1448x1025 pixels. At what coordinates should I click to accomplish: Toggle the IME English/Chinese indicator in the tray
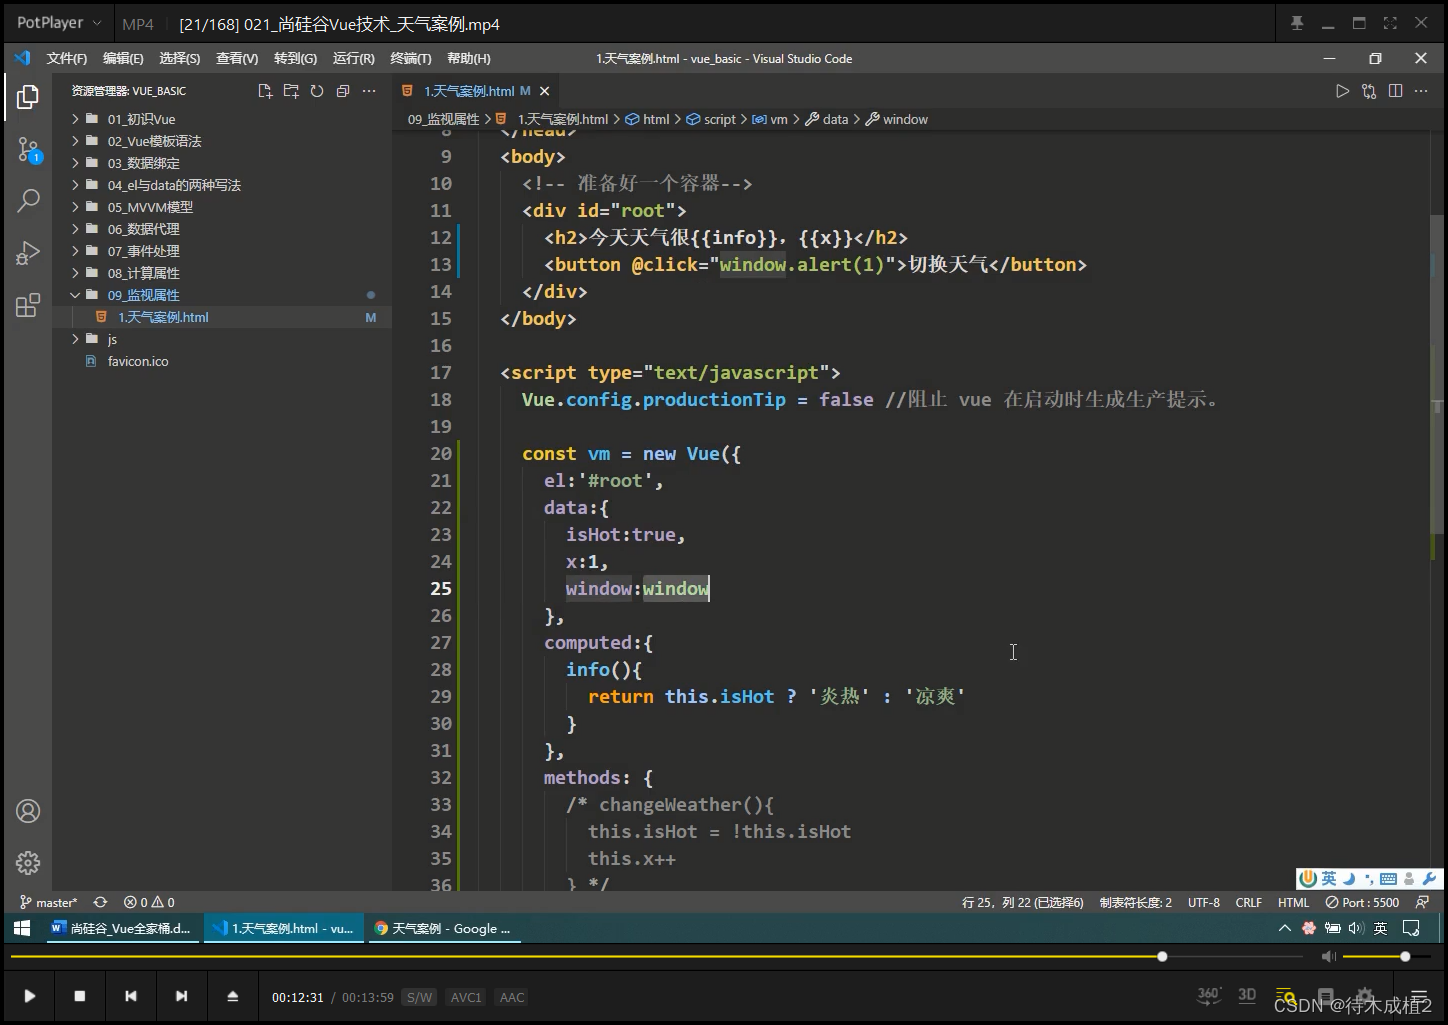point(1380,928)
